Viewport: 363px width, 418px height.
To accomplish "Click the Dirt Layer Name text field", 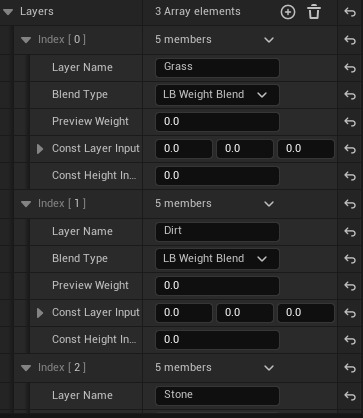I will tap(217, 232).
